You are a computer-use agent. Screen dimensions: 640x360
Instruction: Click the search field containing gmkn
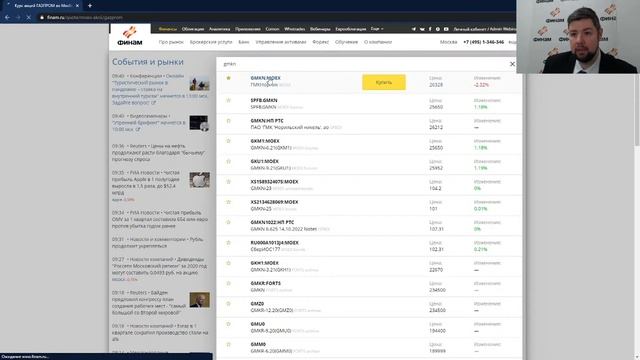pos(363,64)
